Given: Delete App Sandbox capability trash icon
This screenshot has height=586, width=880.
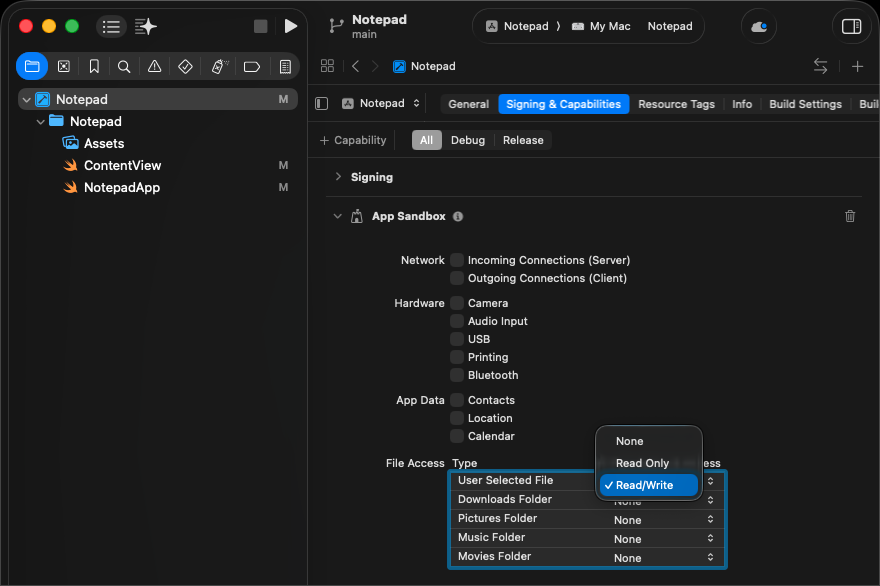Looking at the screenshot, I should (x=850, y=216).
